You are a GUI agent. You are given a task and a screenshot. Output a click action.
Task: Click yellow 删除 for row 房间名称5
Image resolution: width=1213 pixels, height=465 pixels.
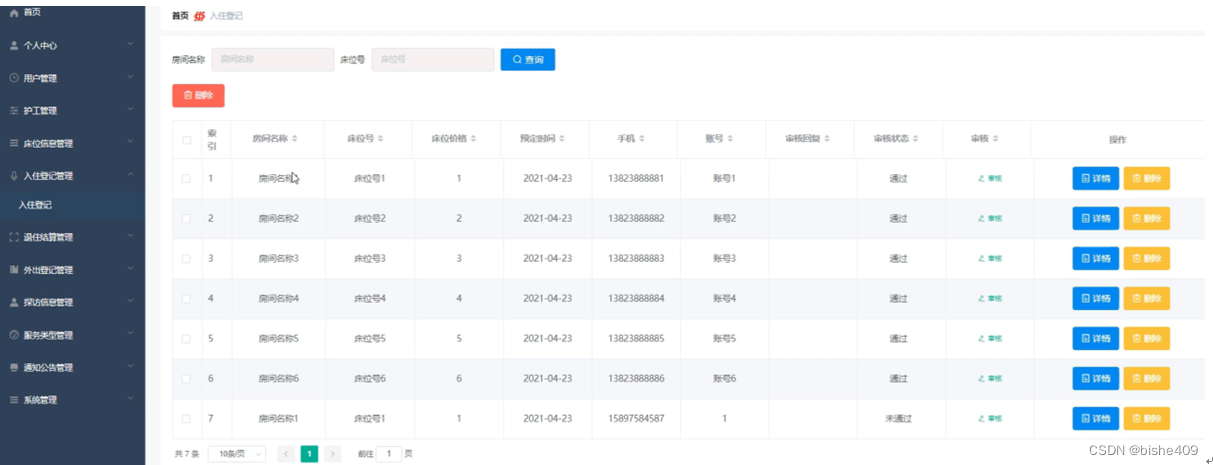(x=1146, y=338)
